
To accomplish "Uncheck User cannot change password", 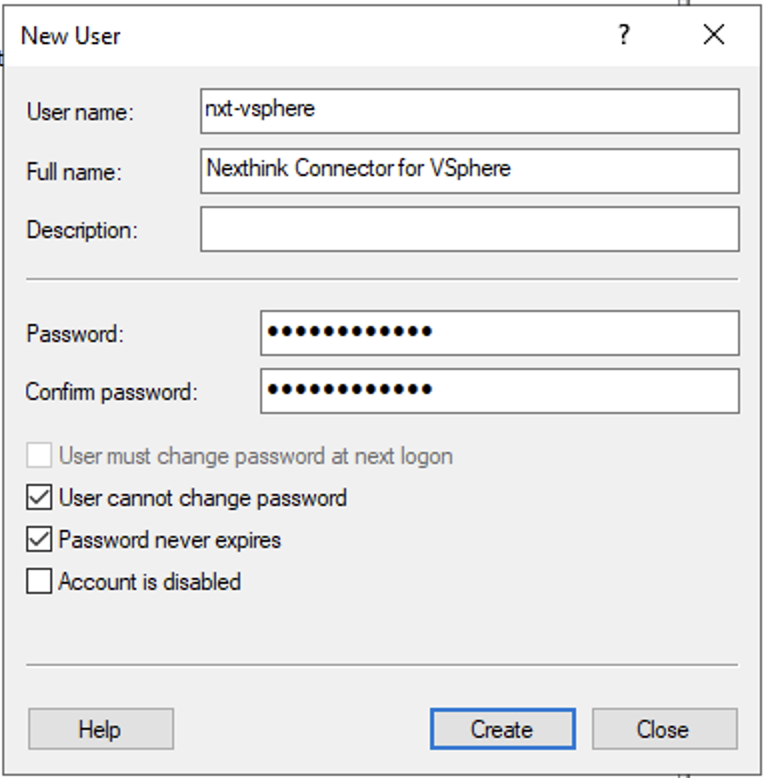I will click(x=39, y=498).
